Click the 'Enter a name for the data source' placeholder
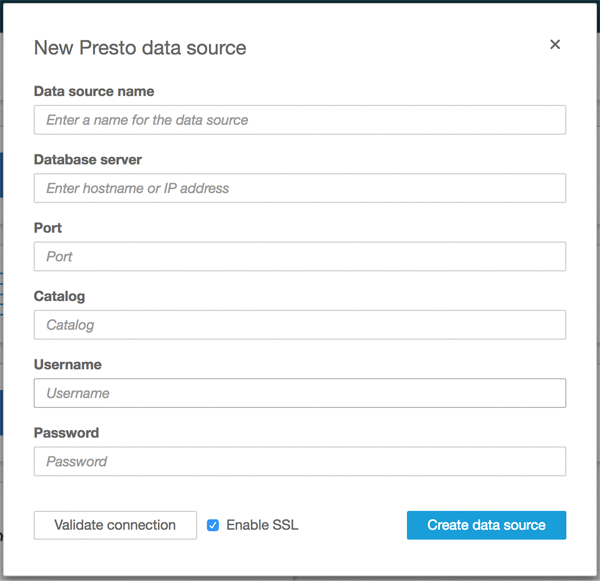Viewport: 600px width, 581px height. pyautogui.click(x=148, y=120)
